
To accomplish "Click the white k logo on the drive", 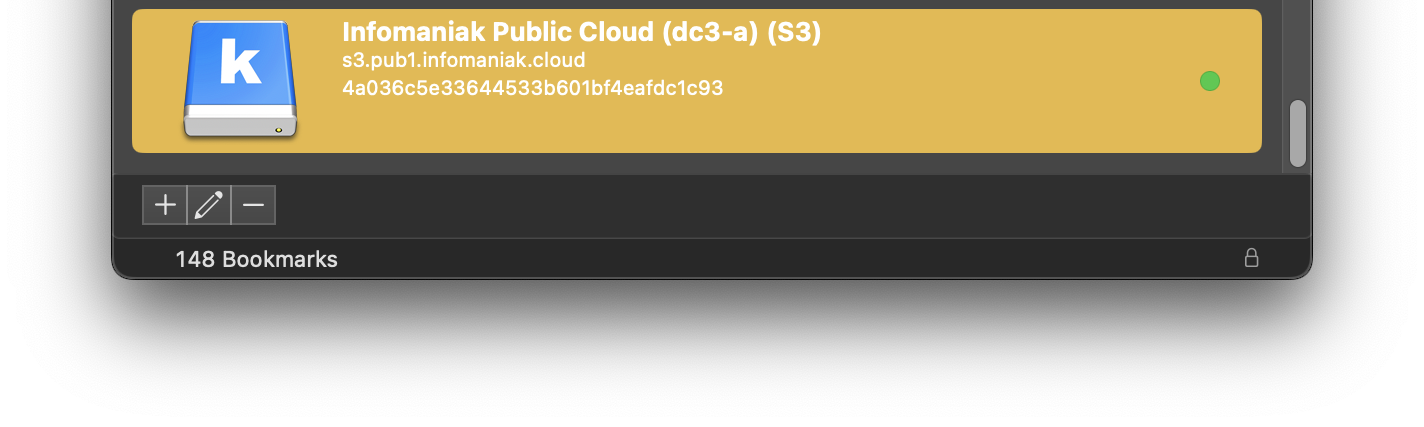I will click(240, 62).
